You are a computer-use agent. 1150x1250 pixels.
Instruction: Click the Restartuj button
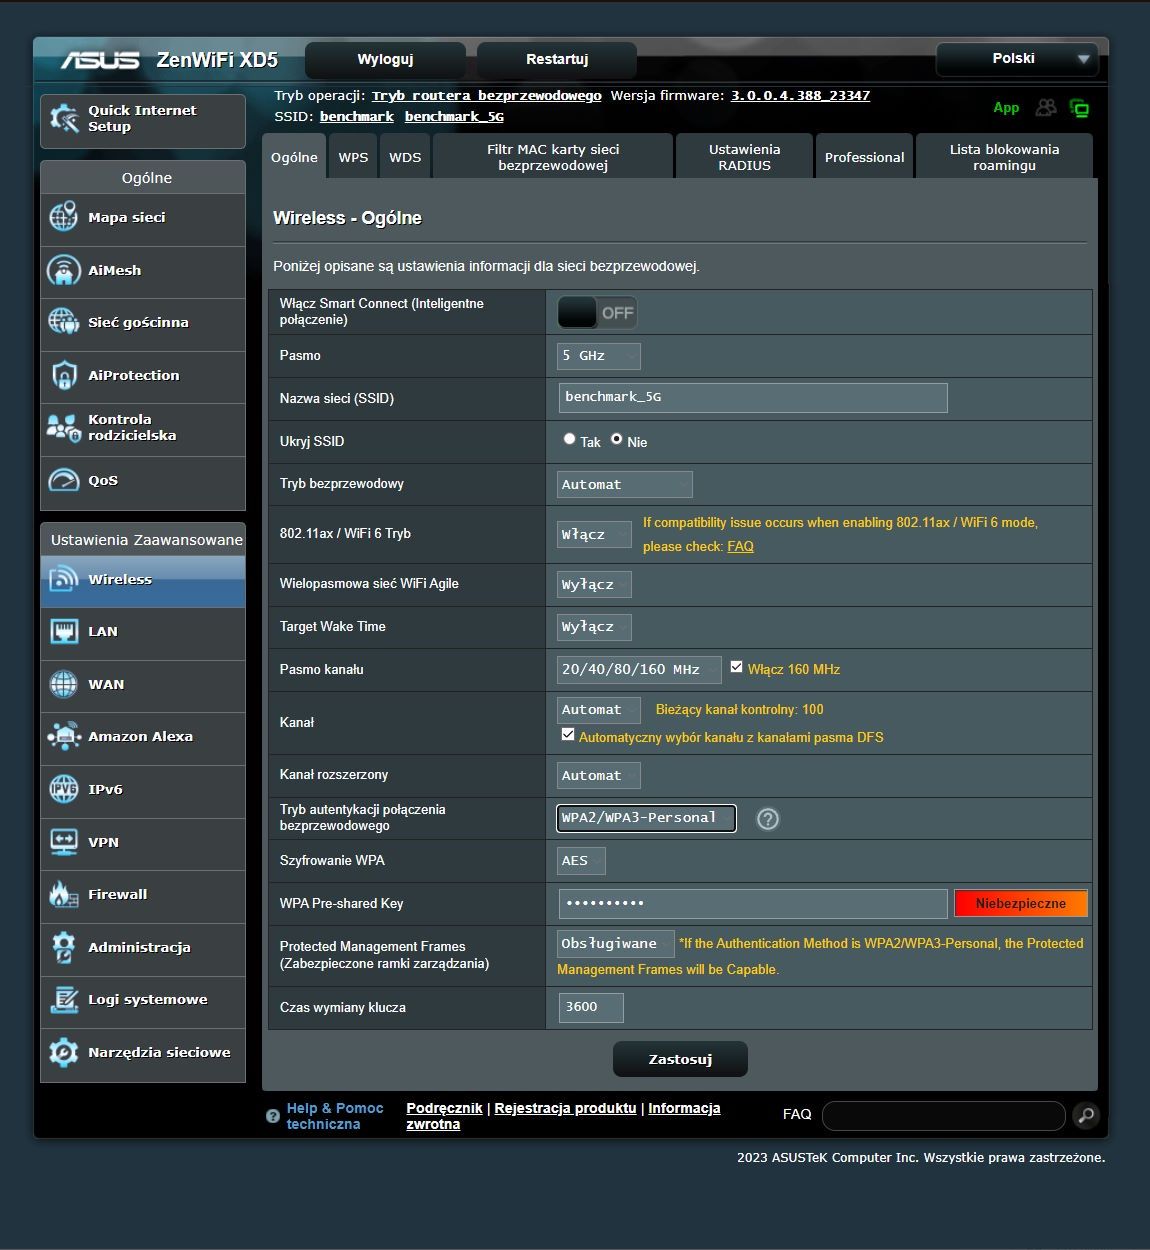pyautogui.click(x=557, y=60)
